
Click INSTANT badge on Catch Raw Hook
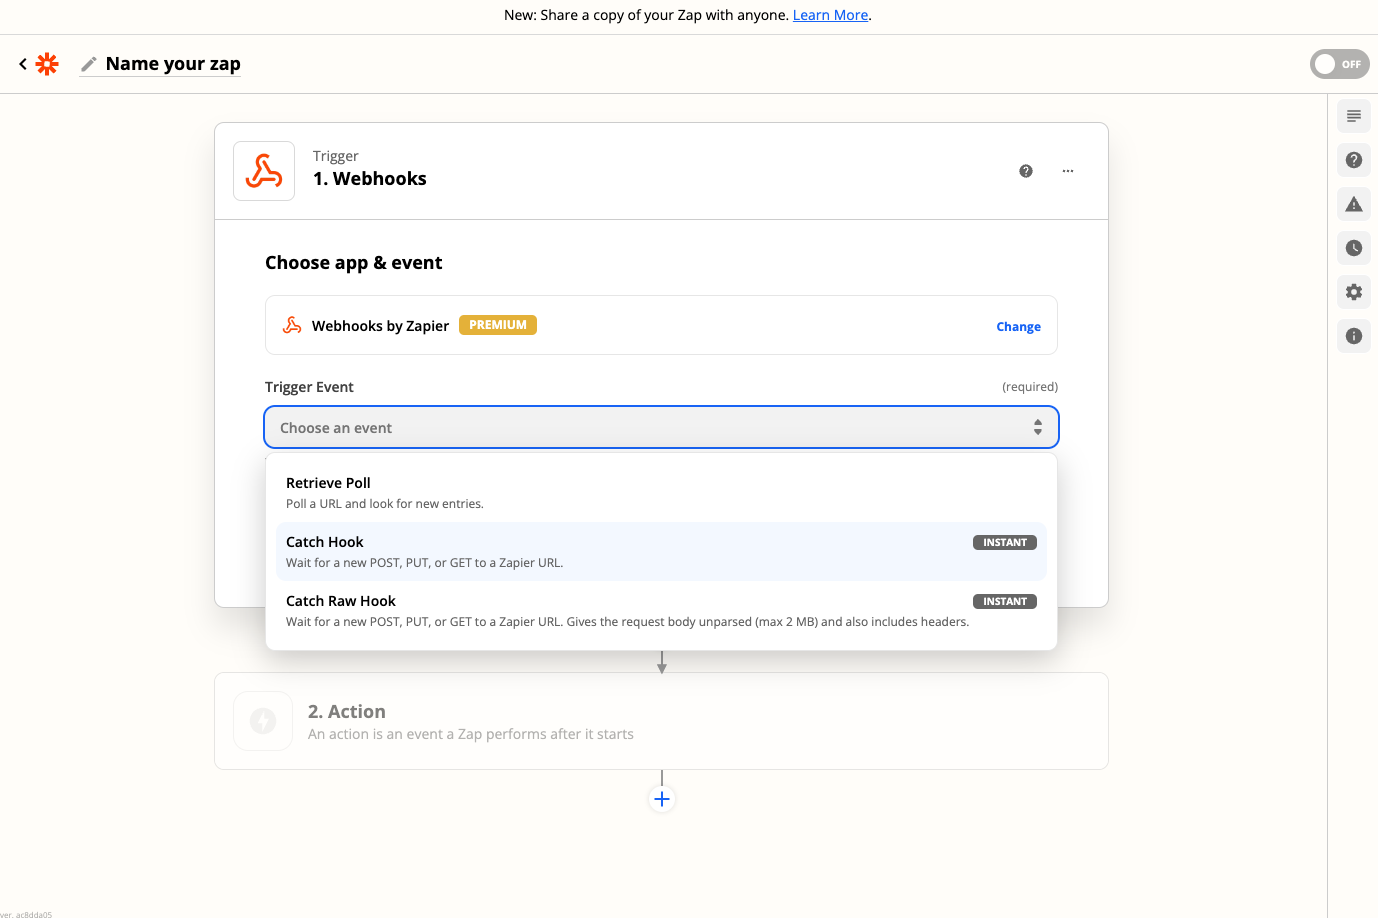(x=1004, y=601)
